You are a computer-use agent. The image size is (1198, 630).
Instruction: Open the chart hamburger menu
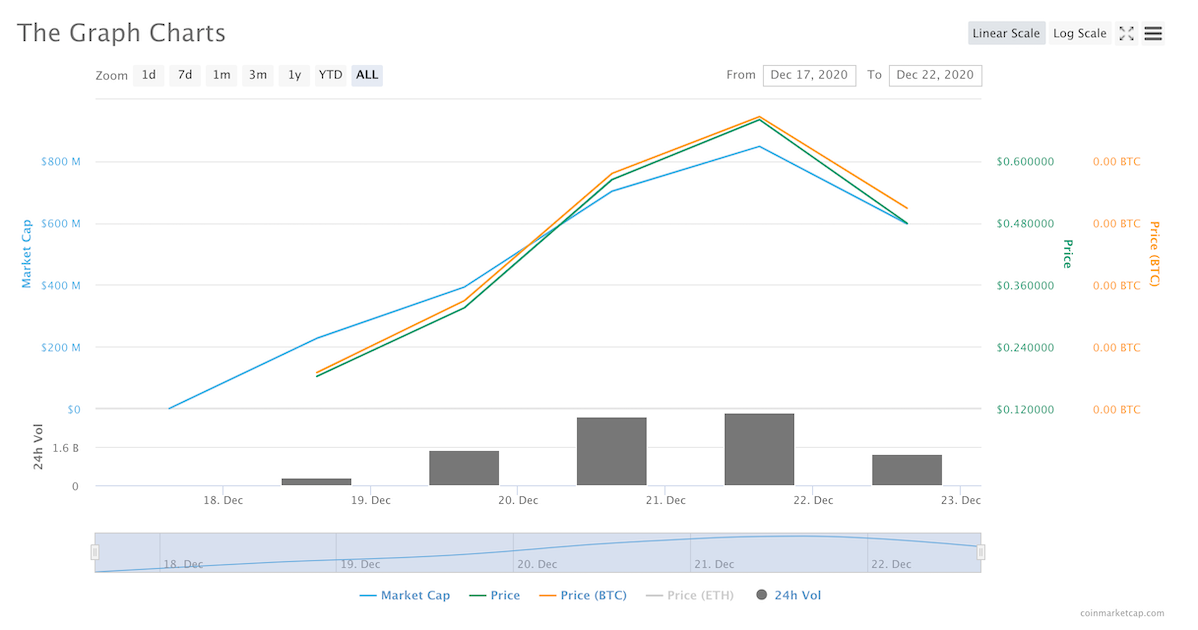pos(1153,33)
